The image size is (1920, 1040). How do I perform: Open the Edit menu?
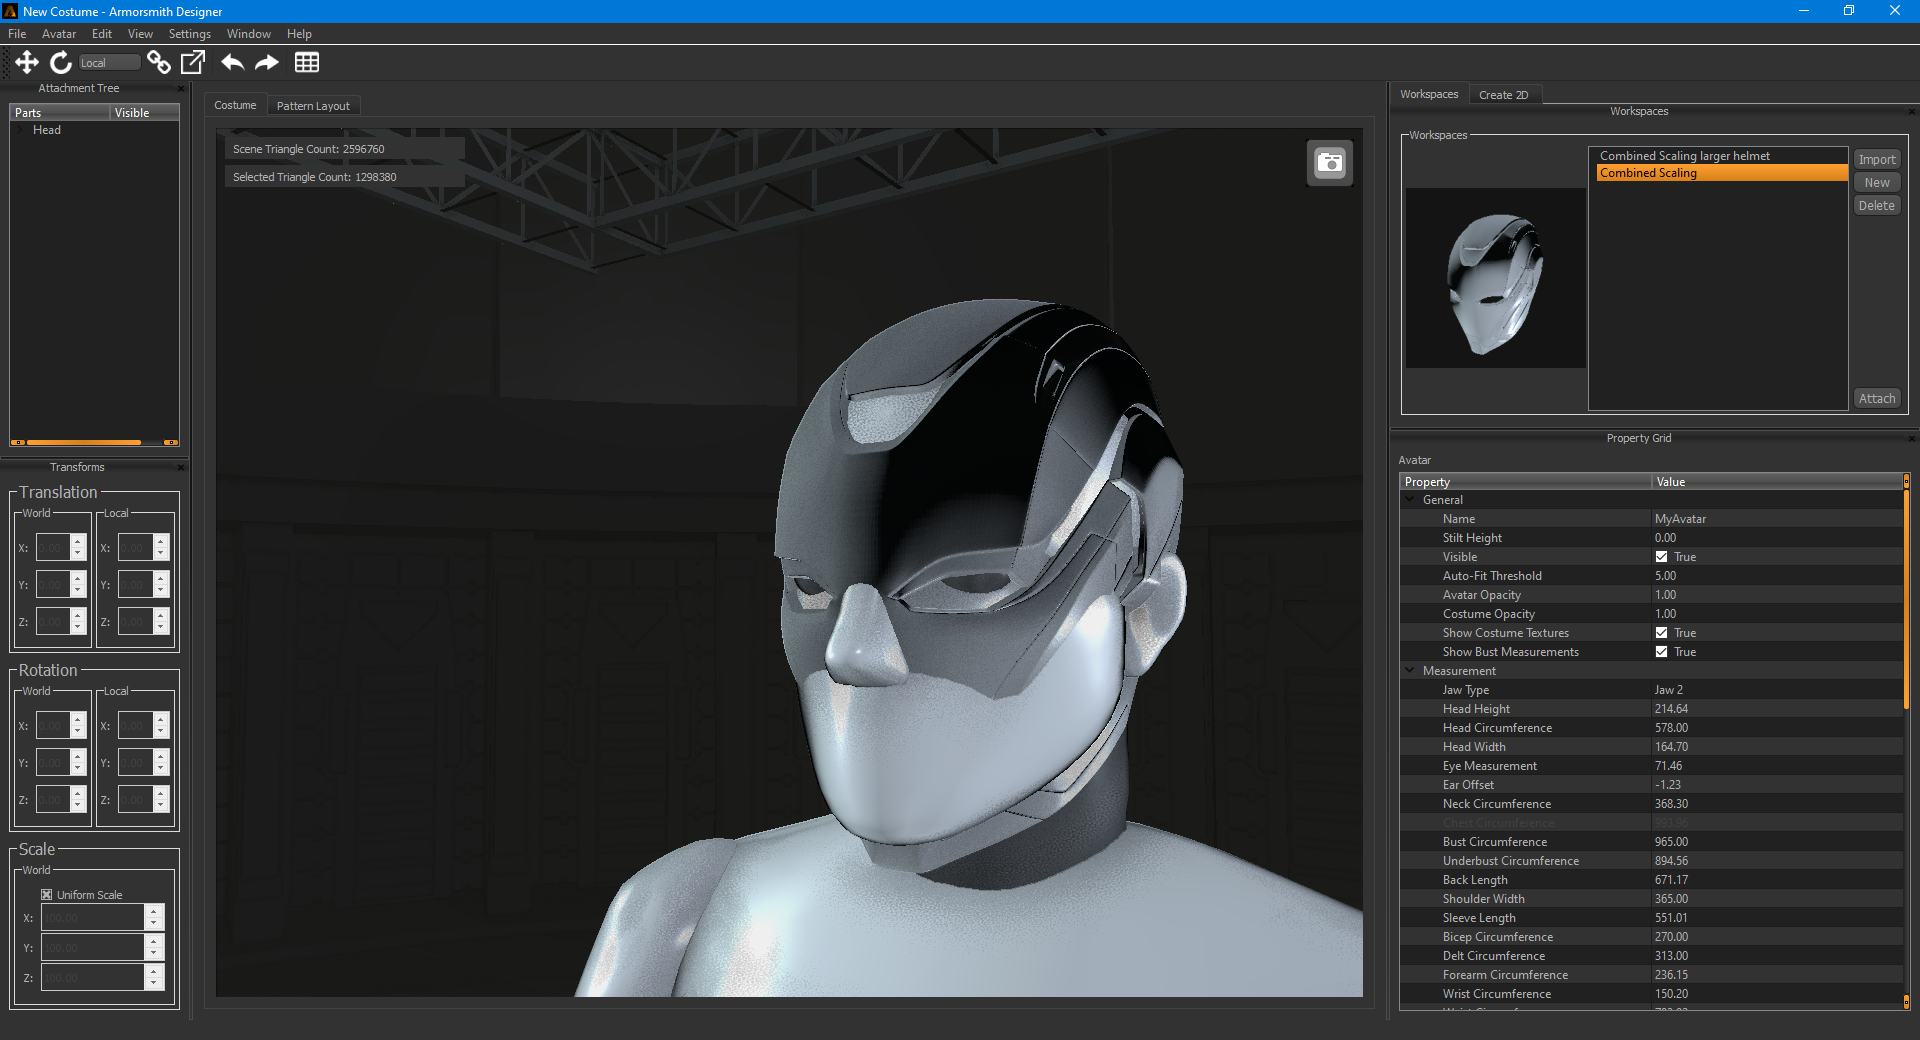102,34
